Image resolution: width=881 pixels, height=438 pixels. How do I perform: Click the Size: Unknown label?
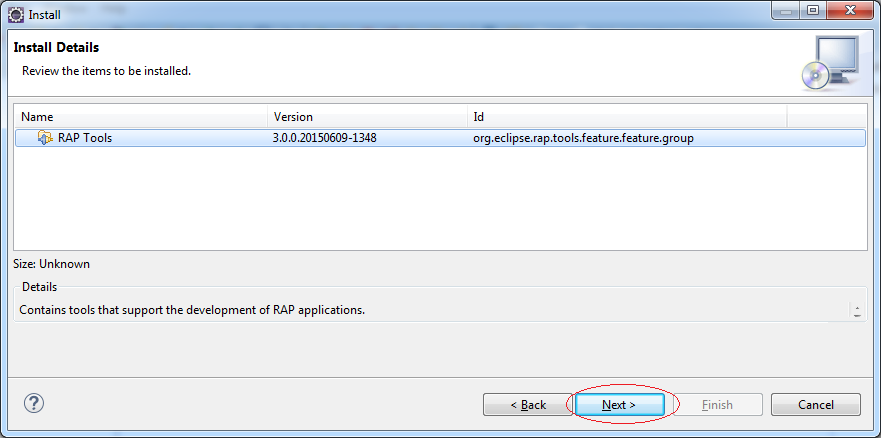[x=52, y=264]
